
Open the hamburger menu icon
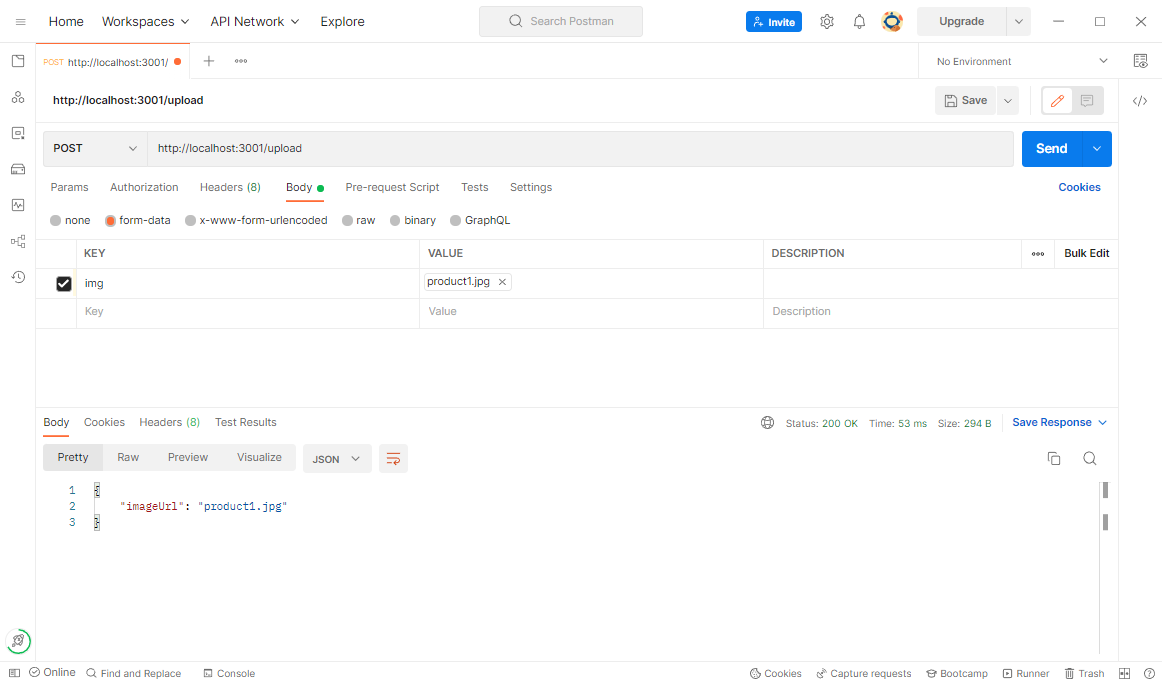tap(21, 21)
